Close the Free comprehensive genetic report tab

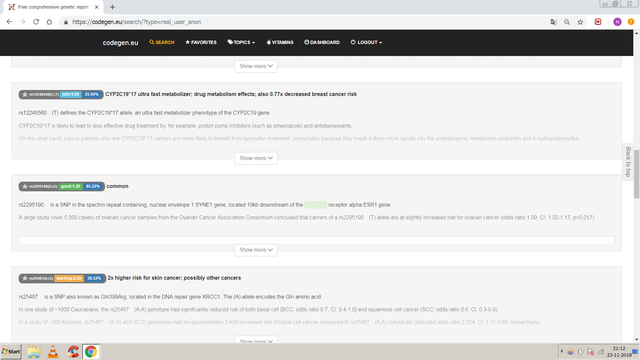[96, 7]
